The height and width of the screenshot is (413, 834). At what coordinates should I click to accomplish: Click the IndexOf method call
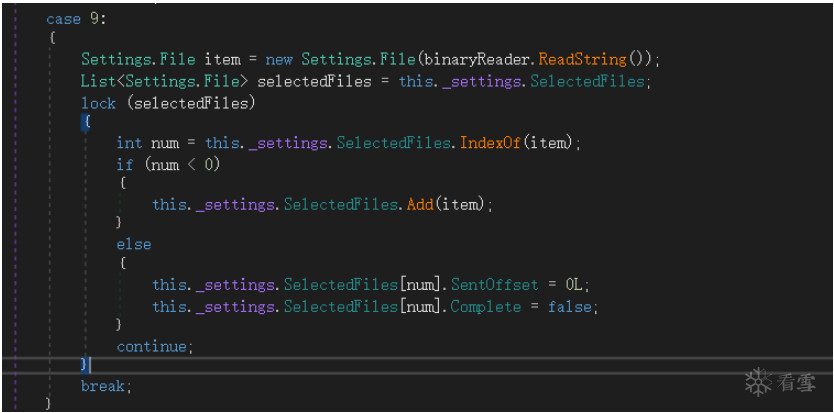pos(491,143)
